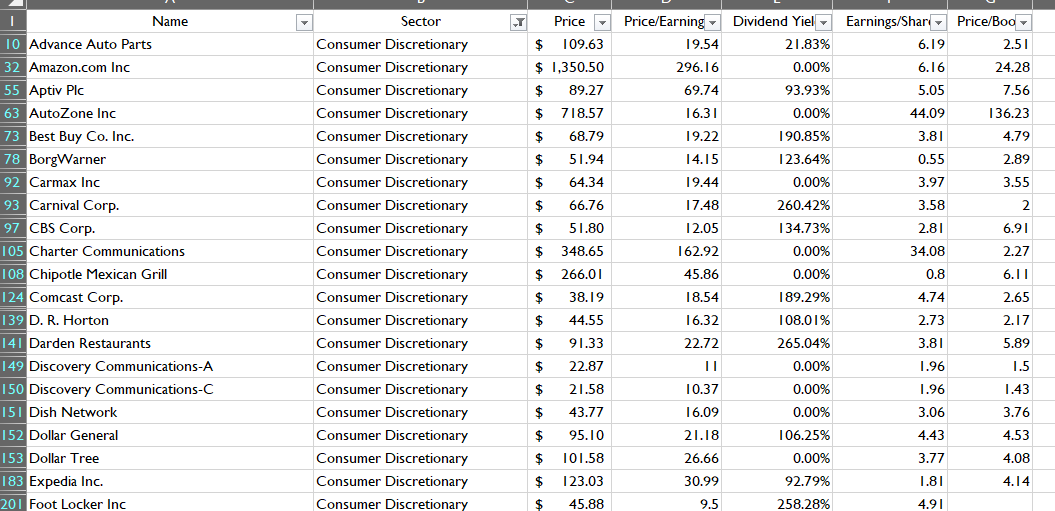Select the Name header cell
Image resolution: width=1055 pixels, height=511 pixels.
[170, 22]
